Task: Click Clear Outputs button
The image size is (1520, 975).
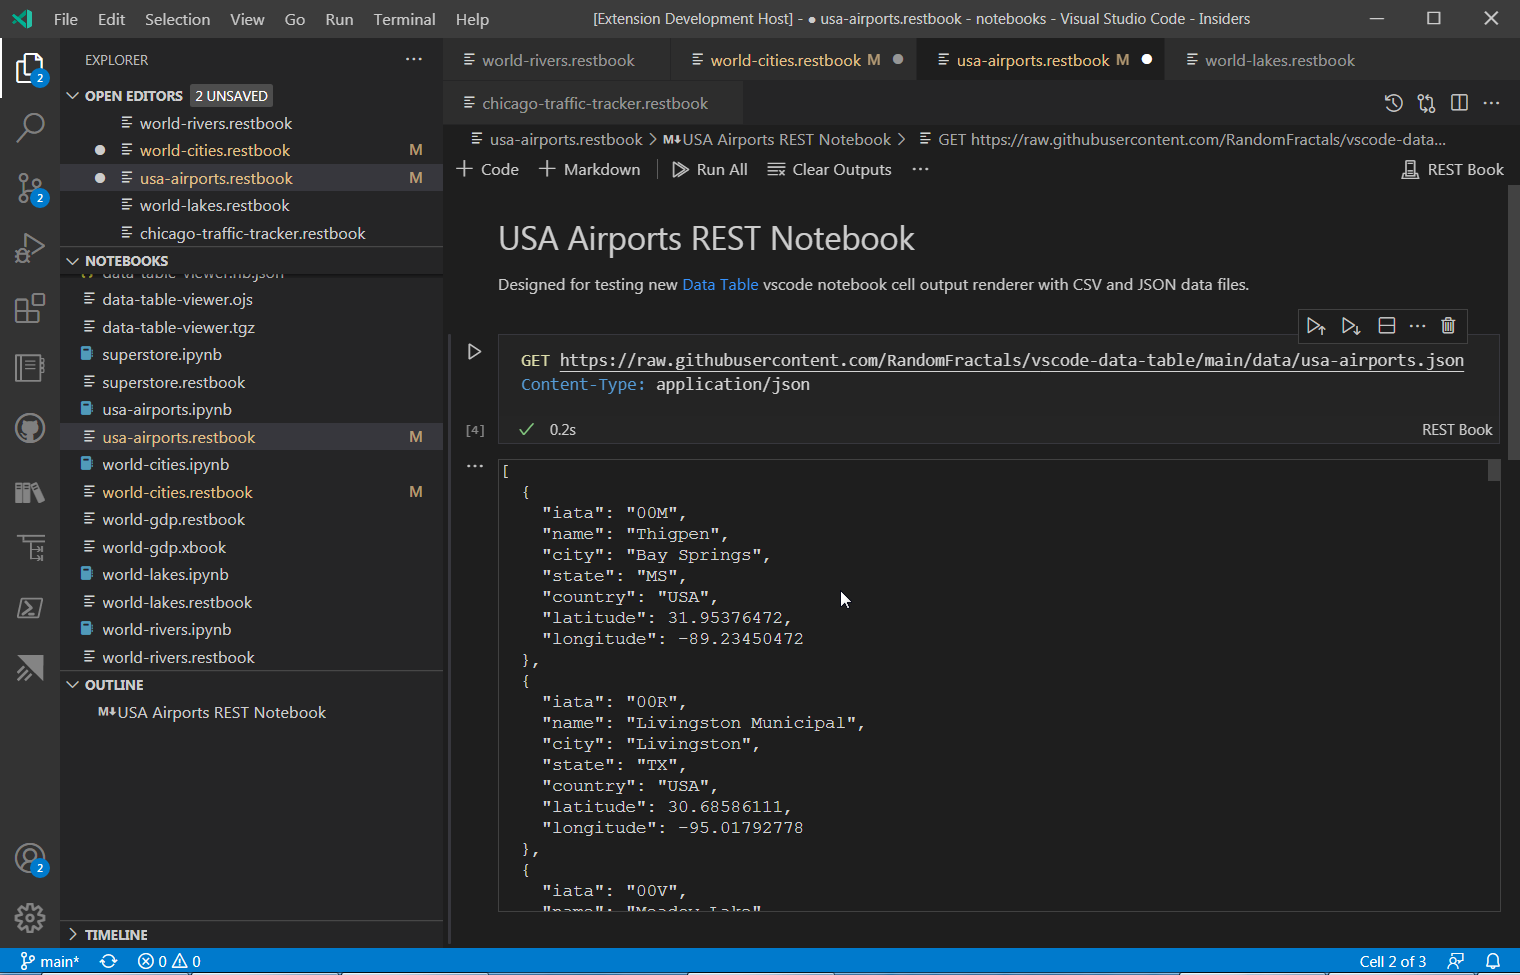Action: [x=829, y=170]
